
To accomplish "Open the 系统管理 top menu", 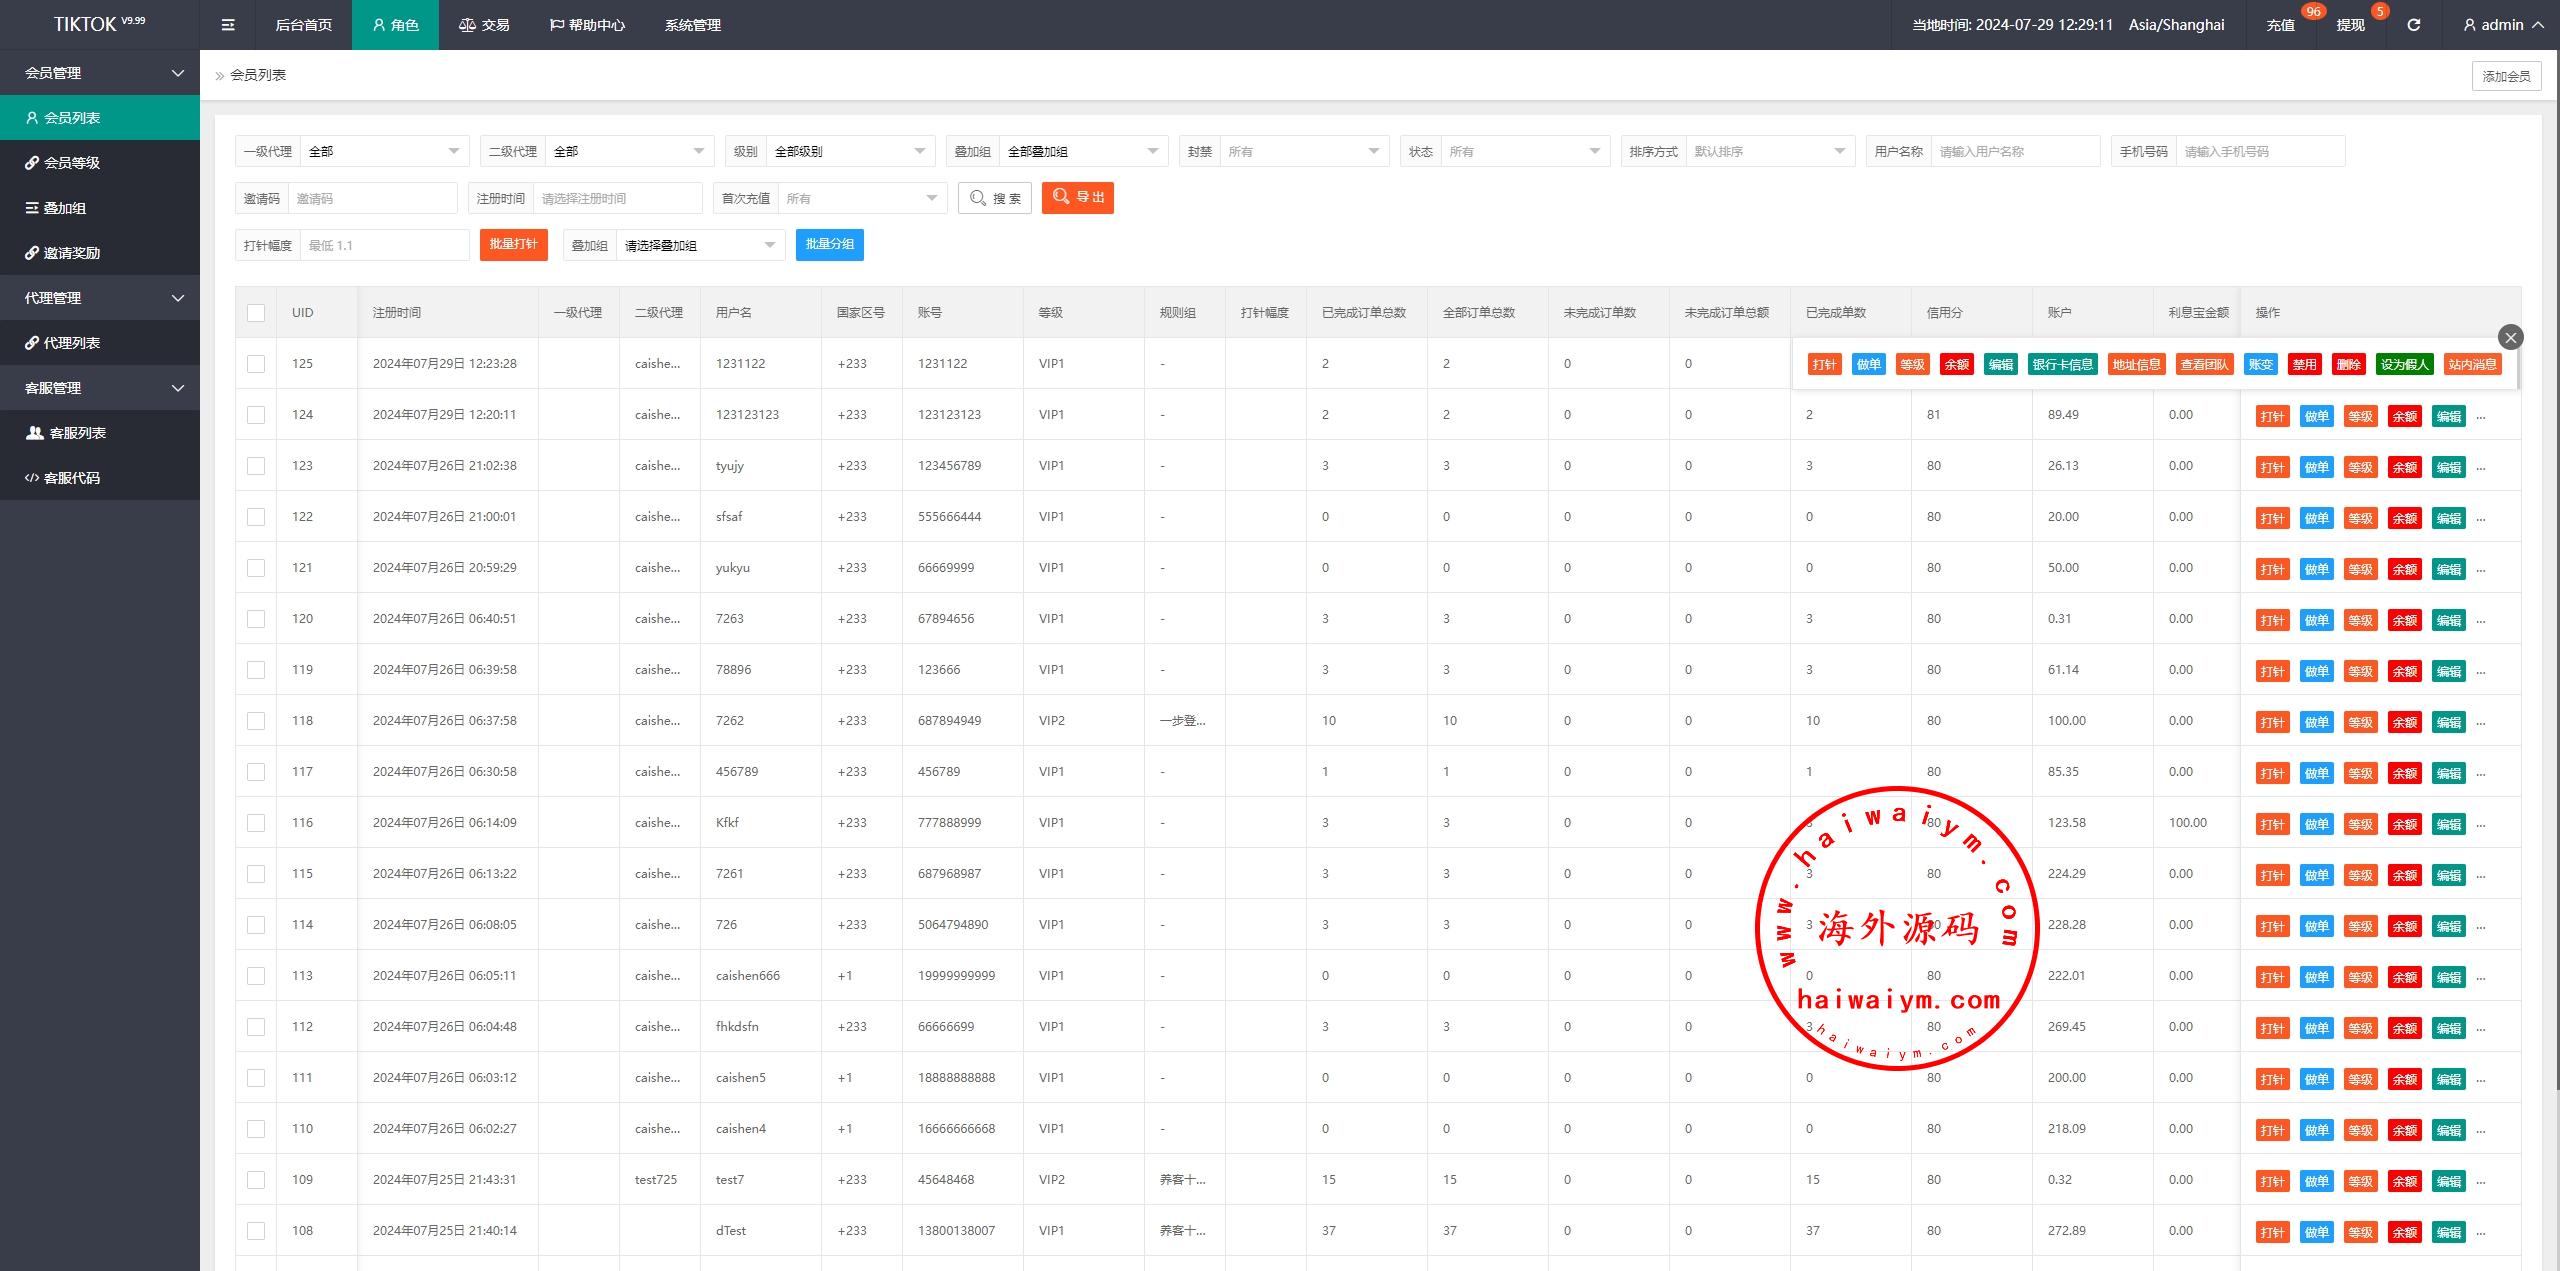I will [x=692, y=25].
